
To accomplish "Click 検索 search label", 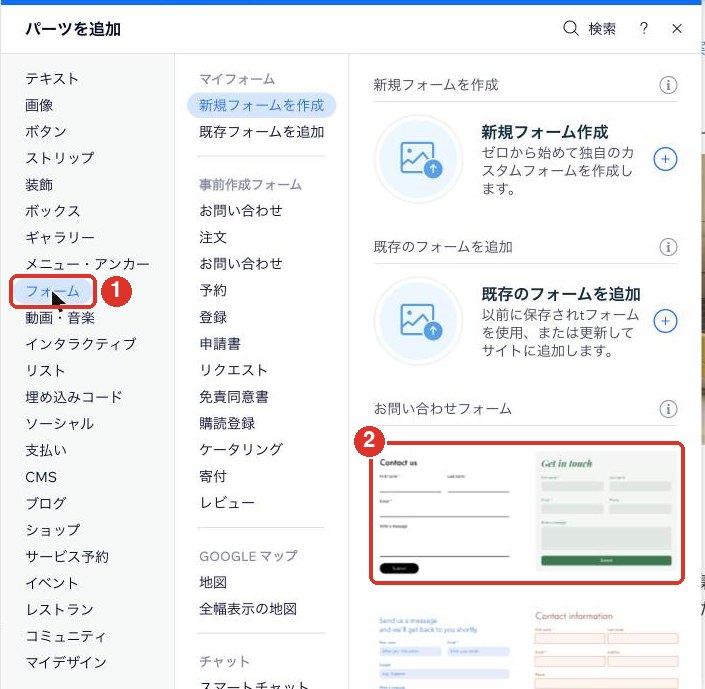I will (602, 29).
